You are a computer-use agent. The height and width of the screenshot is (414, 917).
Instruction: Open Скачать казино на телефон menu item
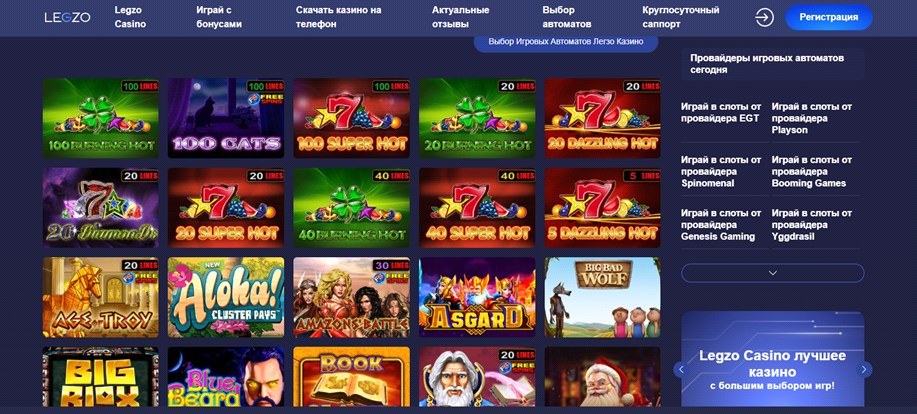339,18
